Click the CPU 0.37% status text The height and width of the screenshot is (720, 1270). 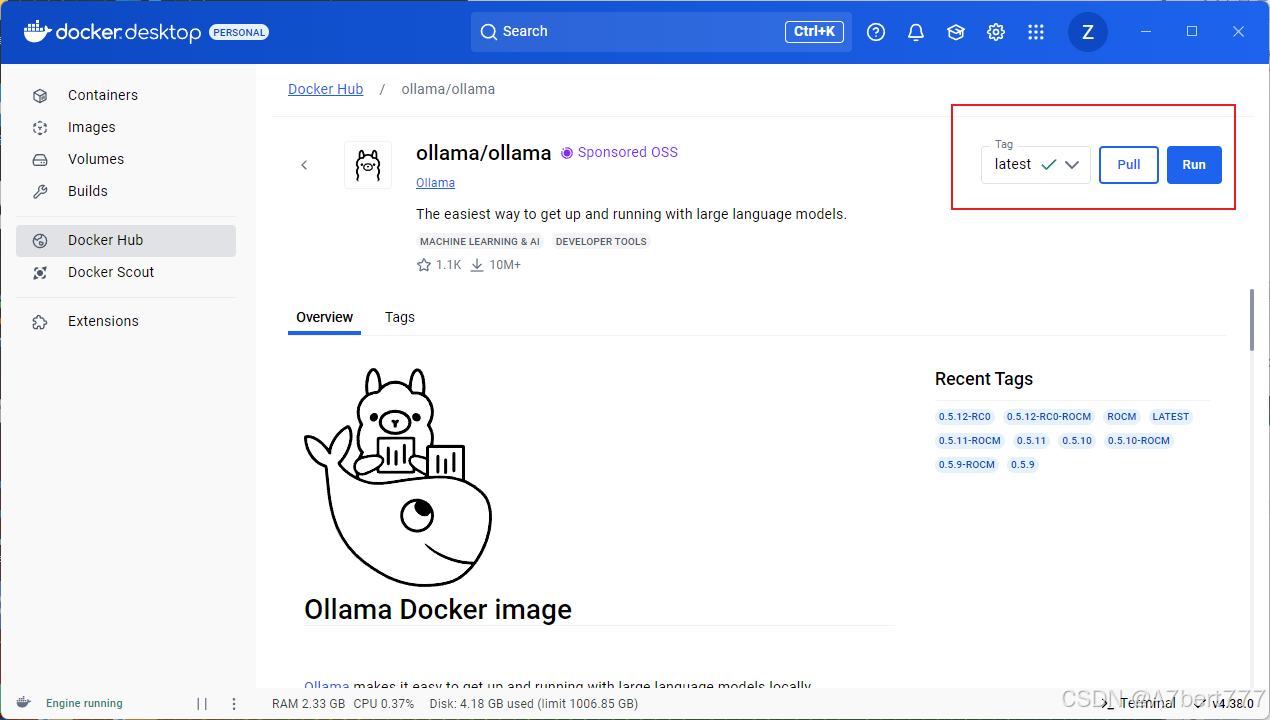383,704
